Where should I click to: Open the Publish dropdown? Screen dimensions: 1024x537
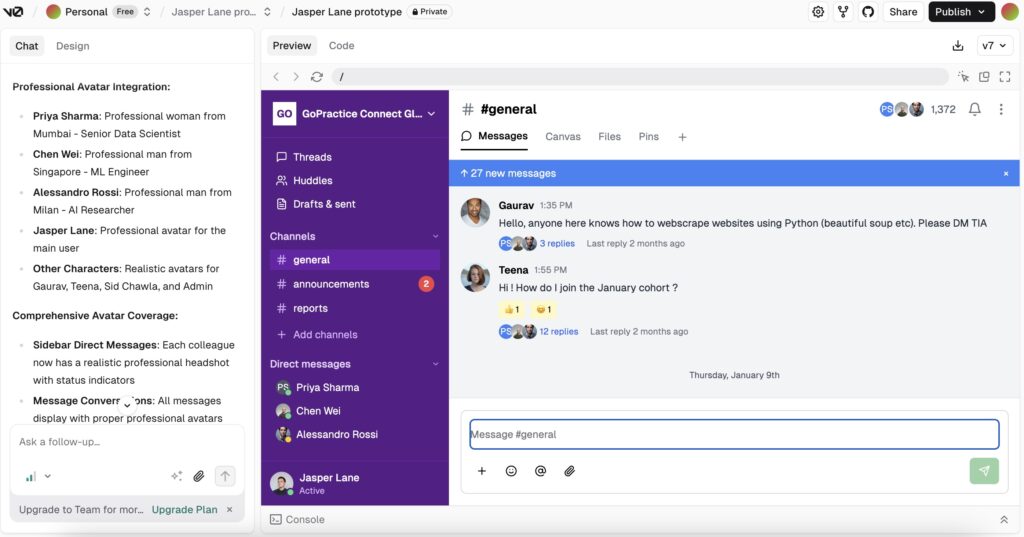[961, 12]
